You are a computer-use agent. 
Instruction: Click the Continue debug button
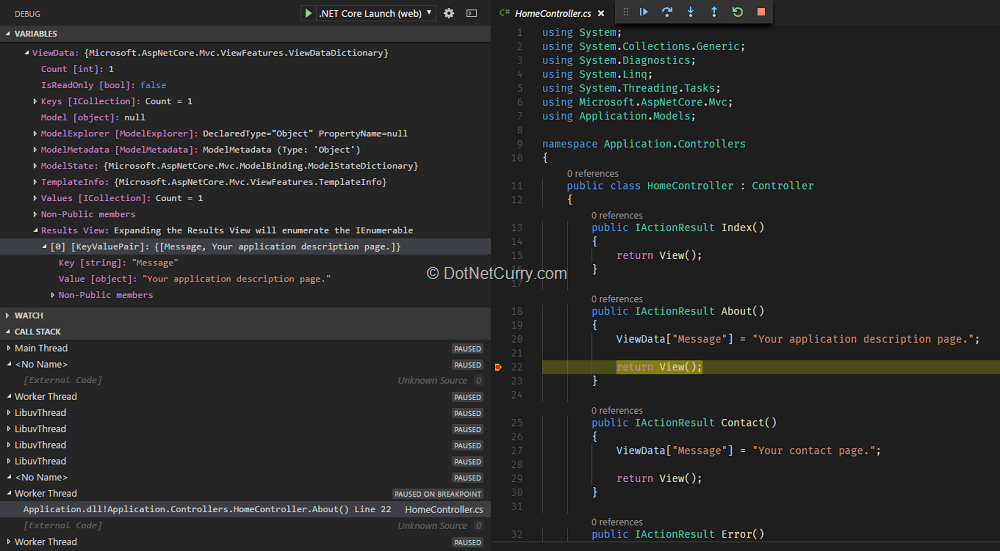point(644,12)
